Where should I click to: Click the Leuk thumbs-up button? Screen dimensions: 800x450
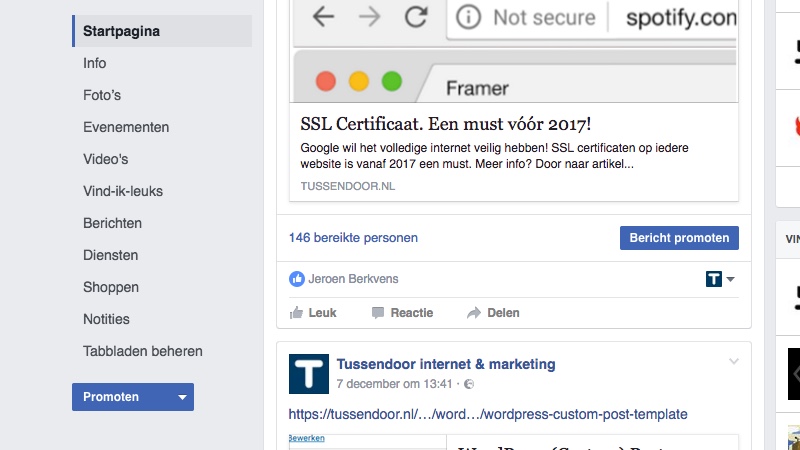coord(313,313)
